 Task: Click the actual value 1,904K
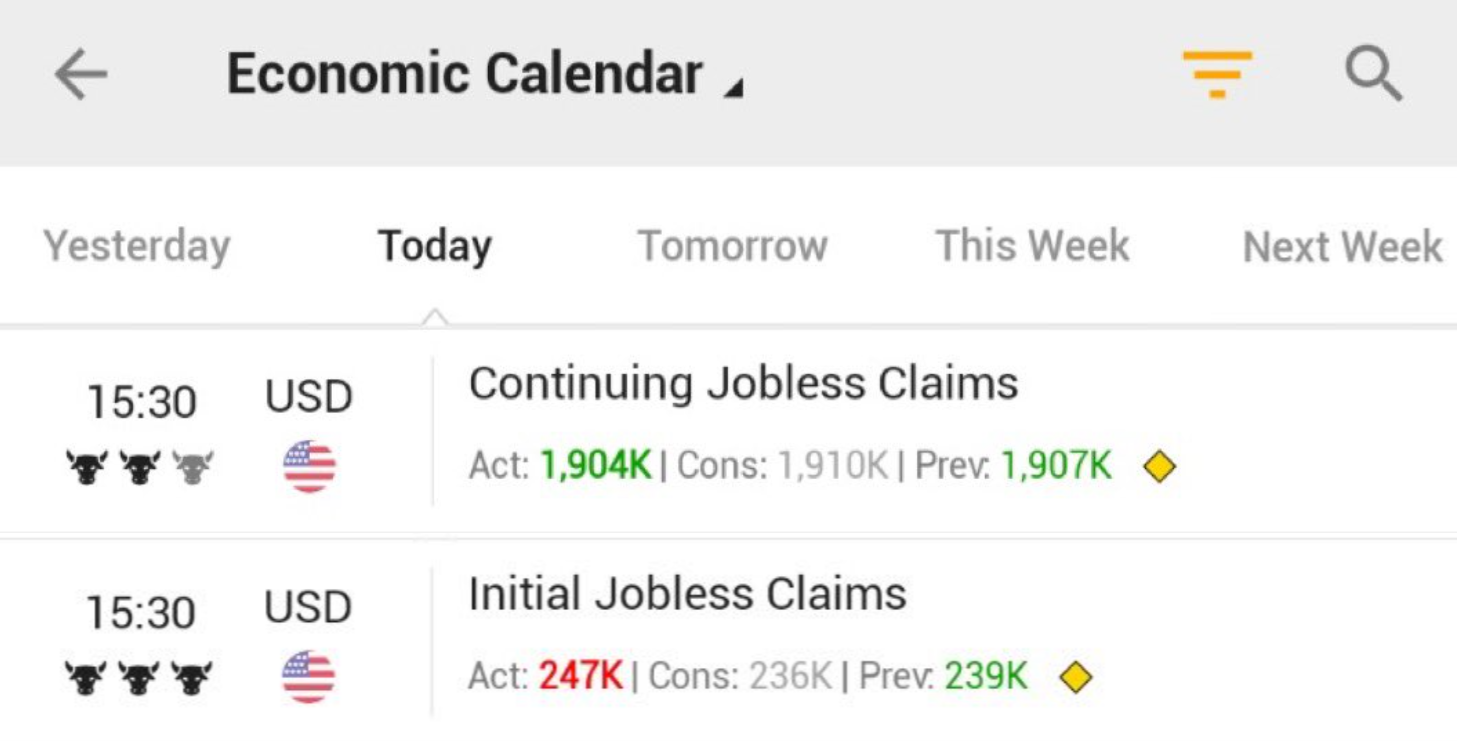tap(596, 466)
